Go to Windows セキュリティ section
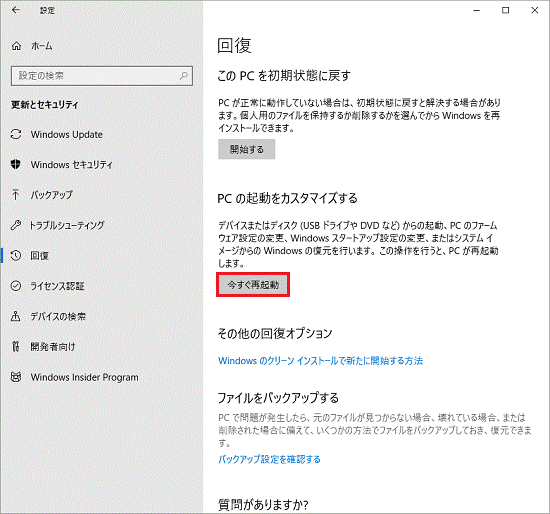 coord(72,165)
